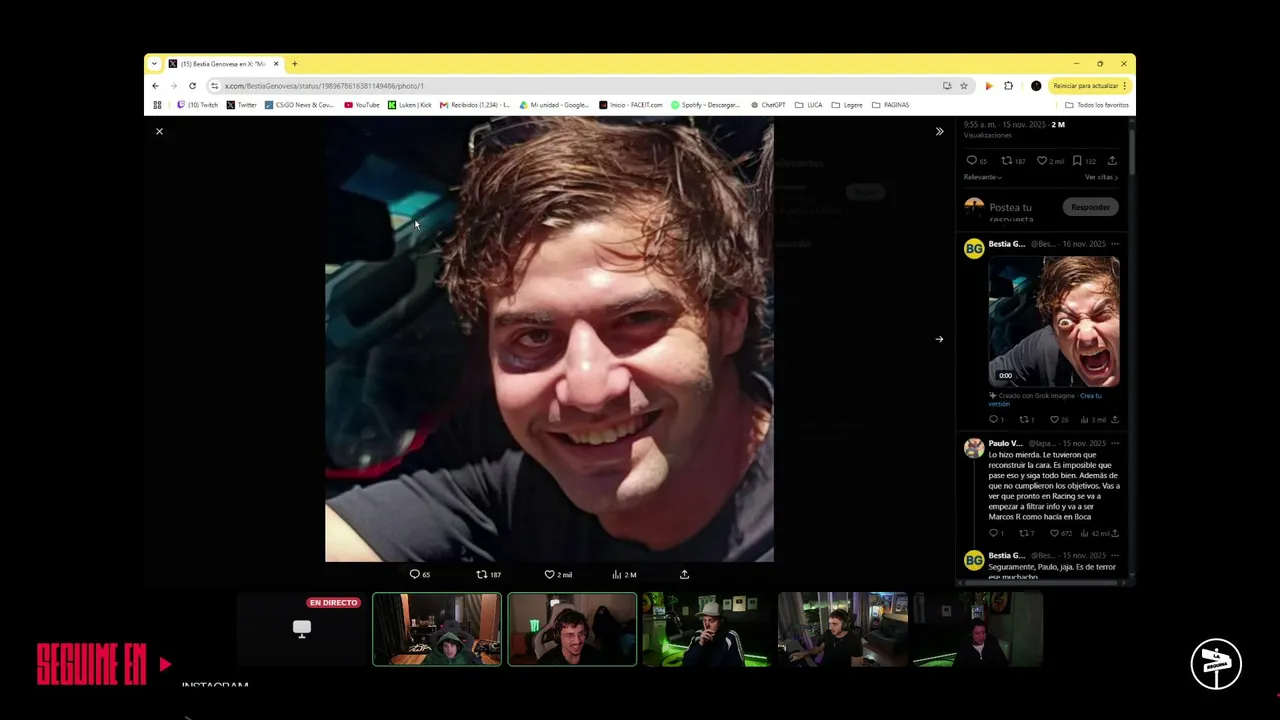Image resolution: width=1280 pixels, height=720 pixels.
Task: Repost using the icon below the photo
Action: click(x=481, y=574)
